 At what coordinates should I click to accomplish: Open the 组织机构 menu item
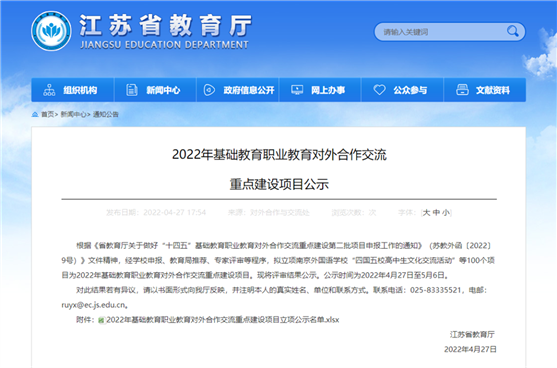coord(72,90)
